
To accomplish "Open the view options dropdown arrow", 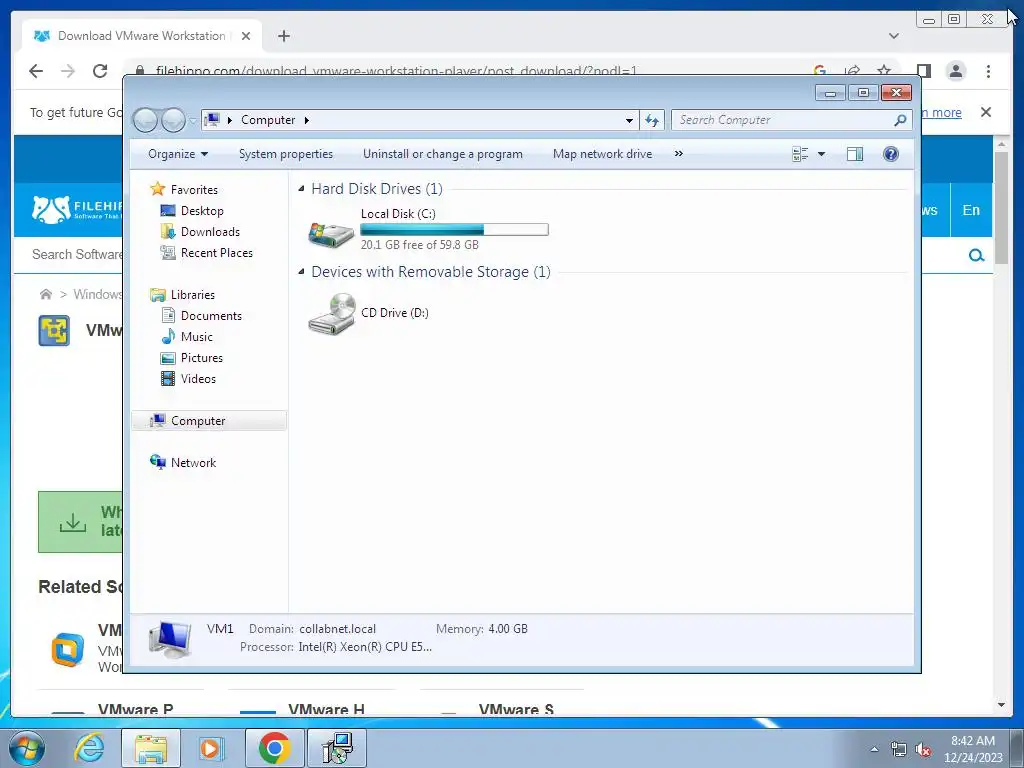I will click(x=822, y=154).
